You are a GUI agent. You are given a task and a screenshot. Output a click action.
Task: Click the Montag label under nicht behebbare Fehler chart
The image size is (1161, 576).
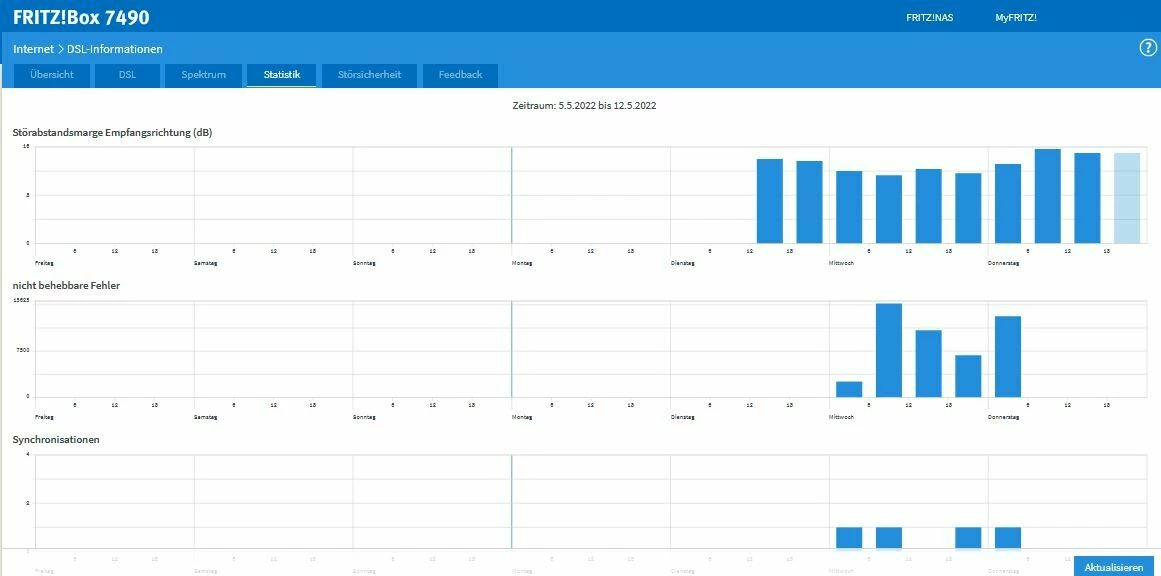coord(521,417)
